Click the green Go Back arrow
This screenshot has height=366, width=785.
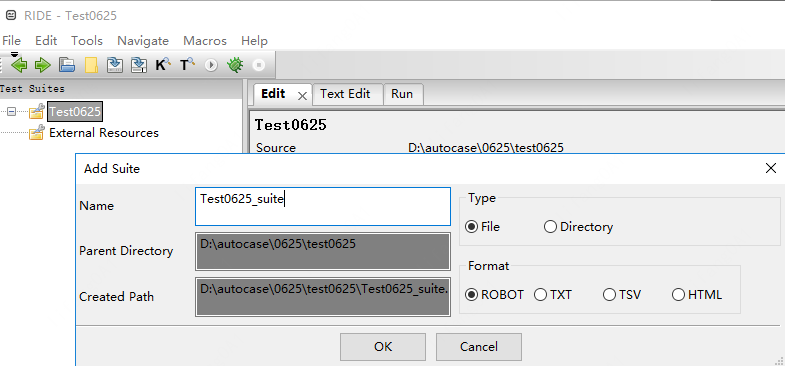pyautogui.click(x=19, y=65)
